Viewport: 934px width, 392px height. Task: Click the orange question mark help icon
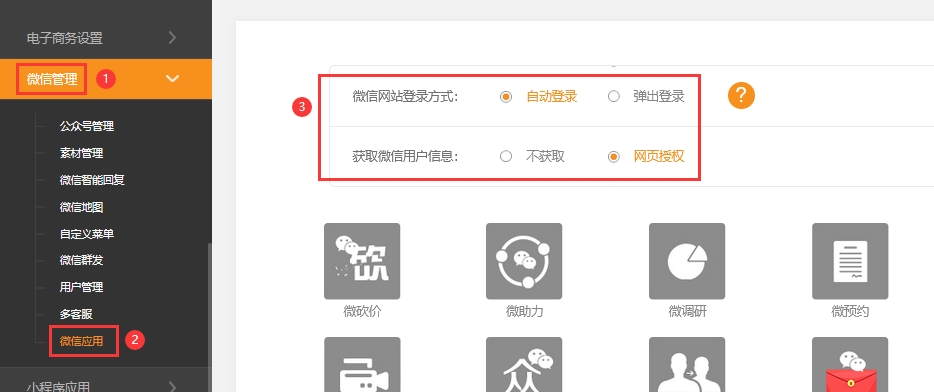click(x=741, y=96)
